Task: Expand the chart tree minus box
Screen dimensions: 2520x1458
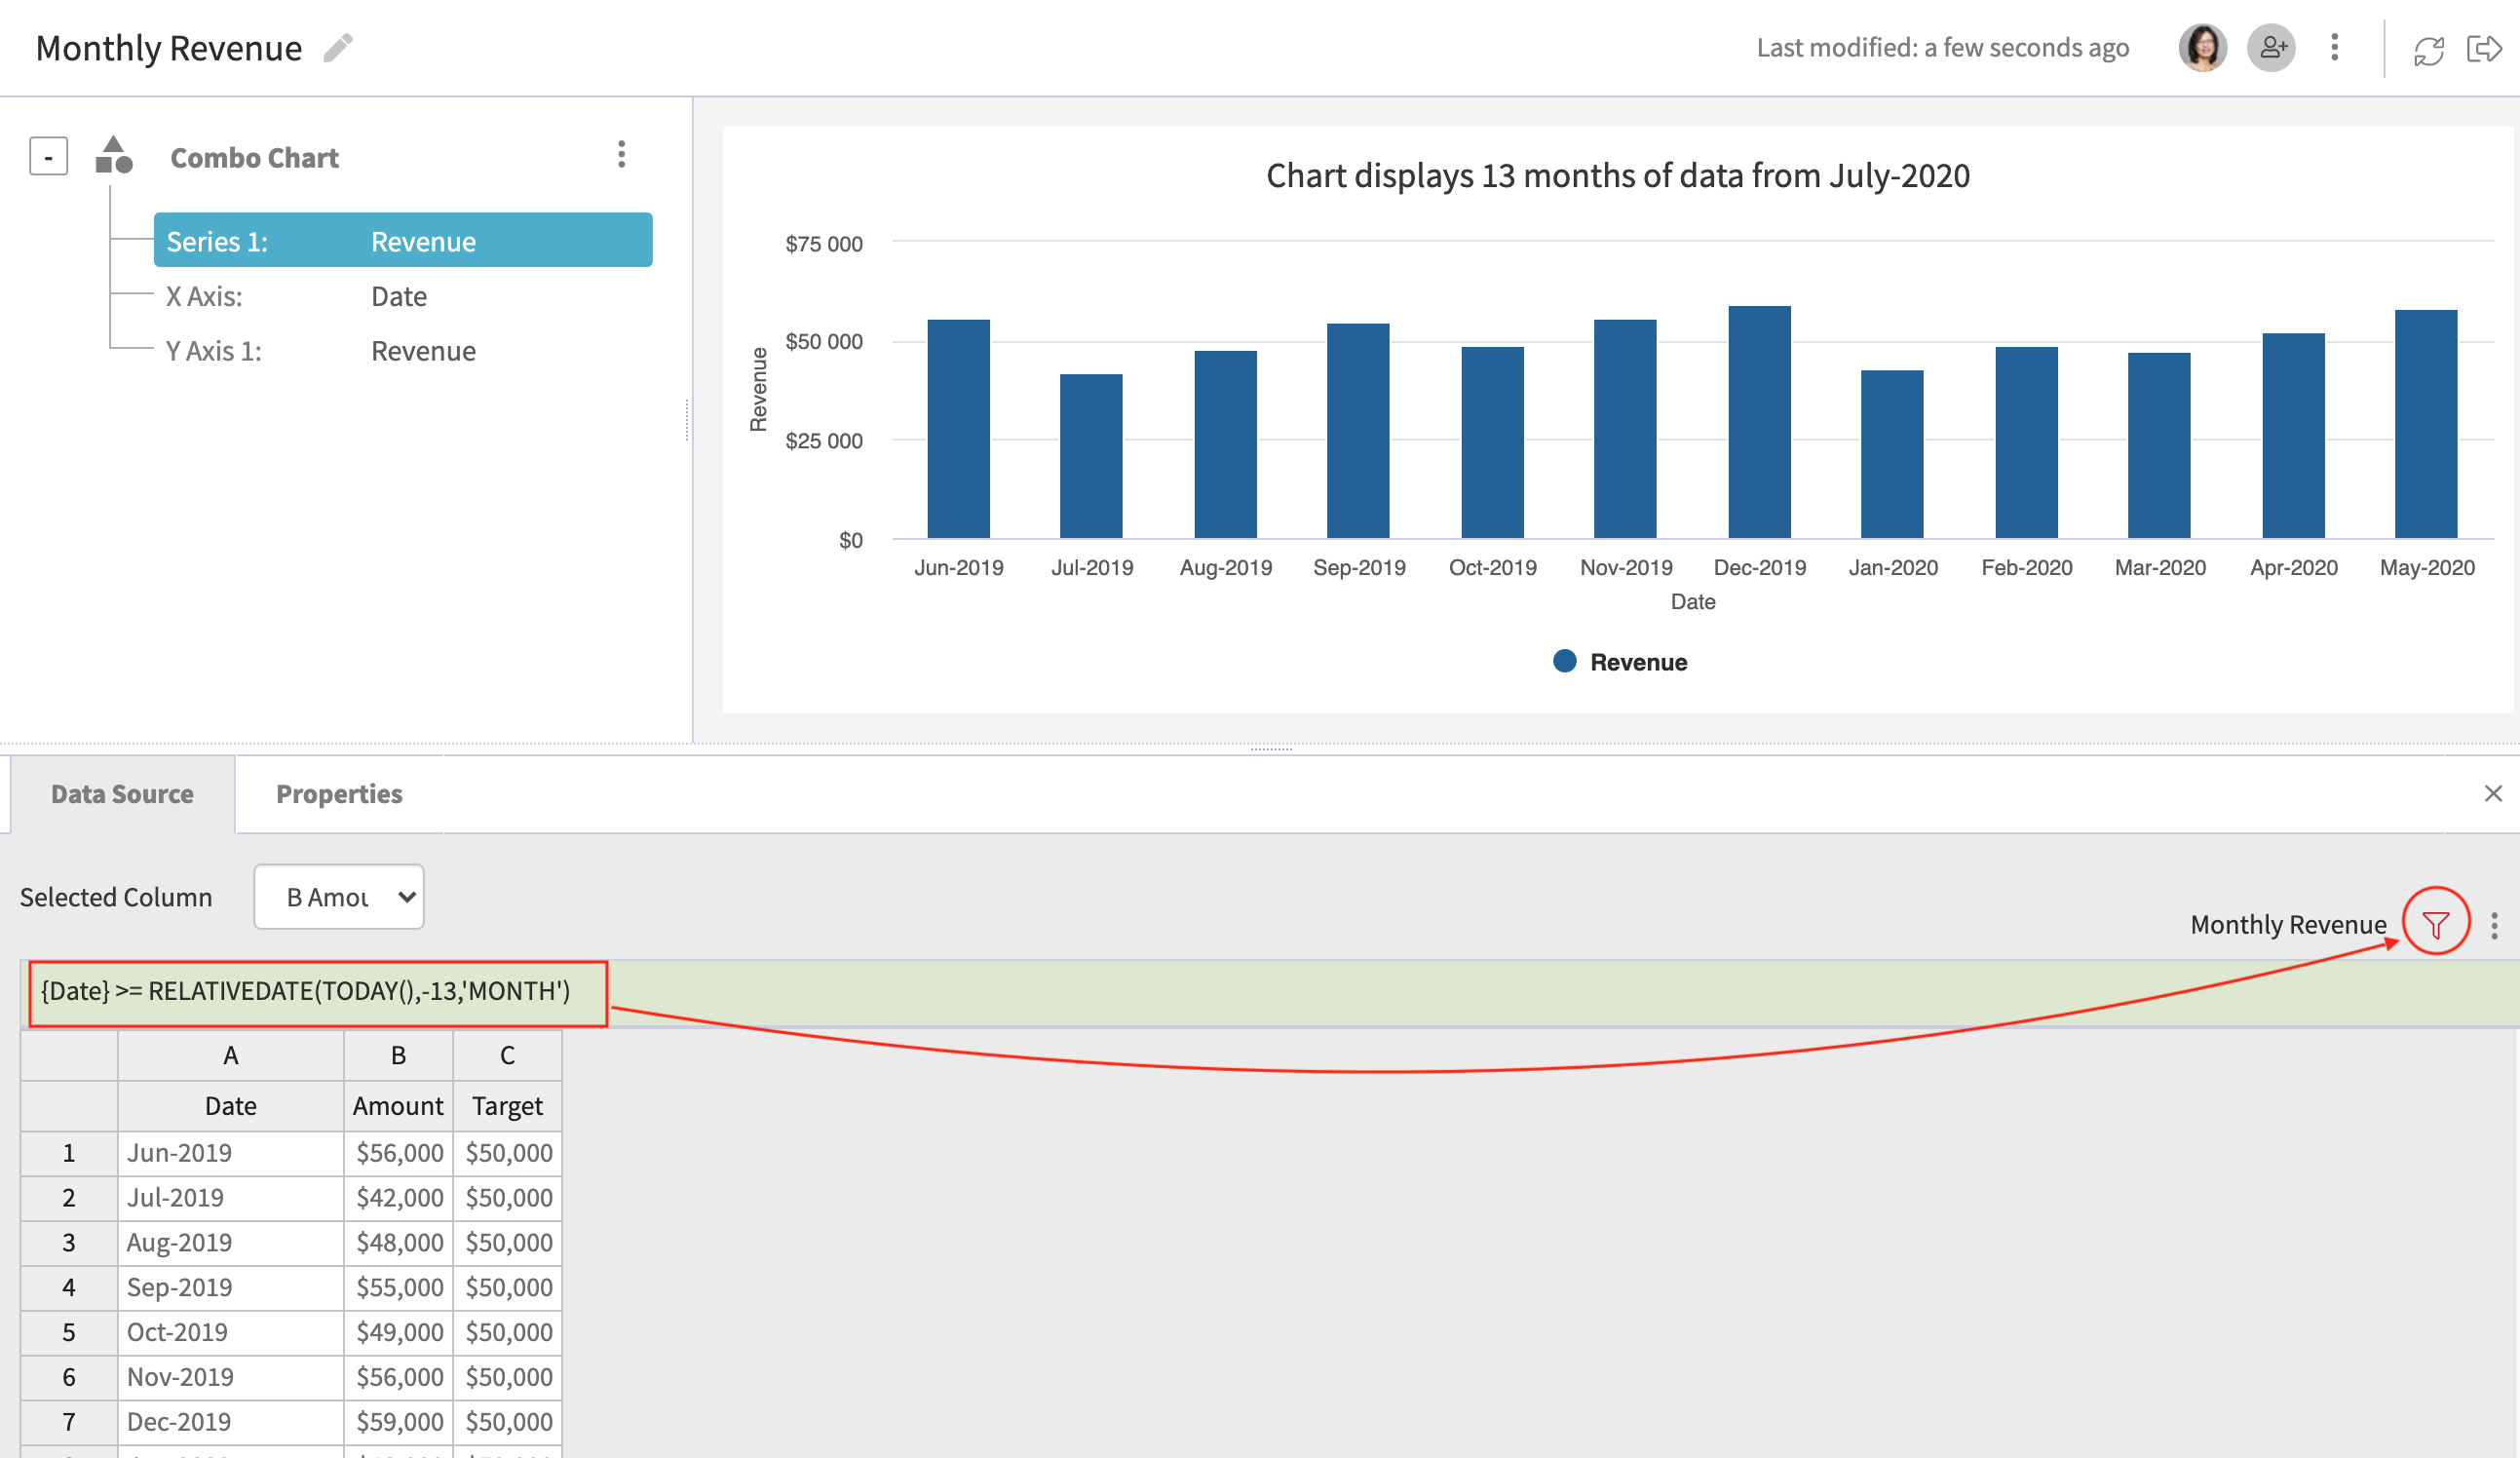Action: pyautogui.click(x=47, y=154)
